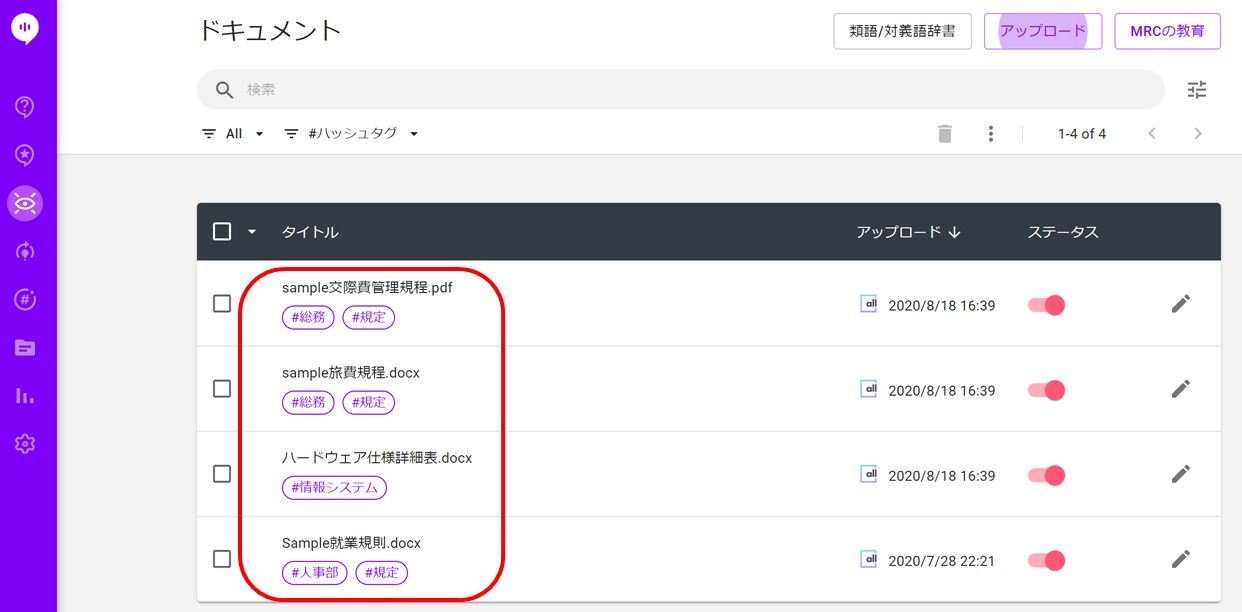
Task: Open the #ハッシュタグ filter dropdown
Action: [351, 134]
